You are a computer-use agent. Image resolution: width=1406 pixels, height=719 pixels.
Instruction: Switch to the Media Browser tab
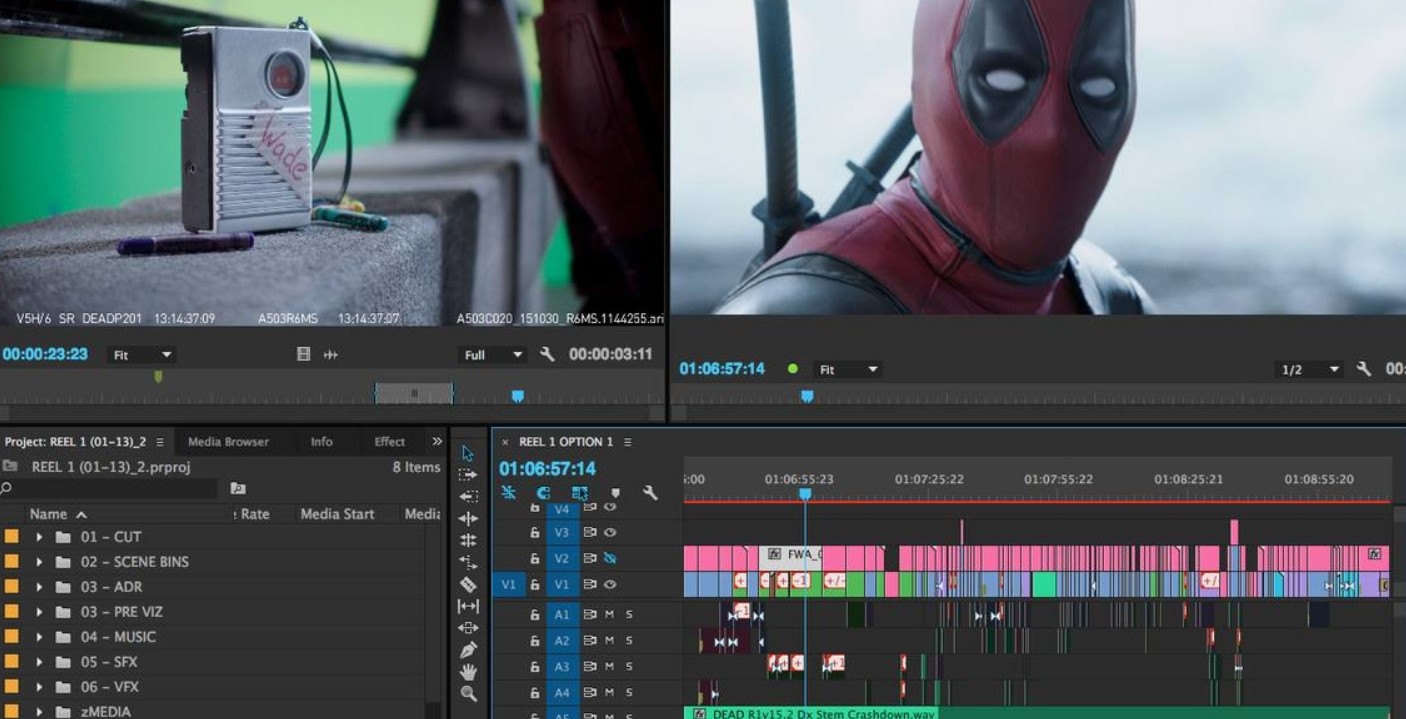228,441
